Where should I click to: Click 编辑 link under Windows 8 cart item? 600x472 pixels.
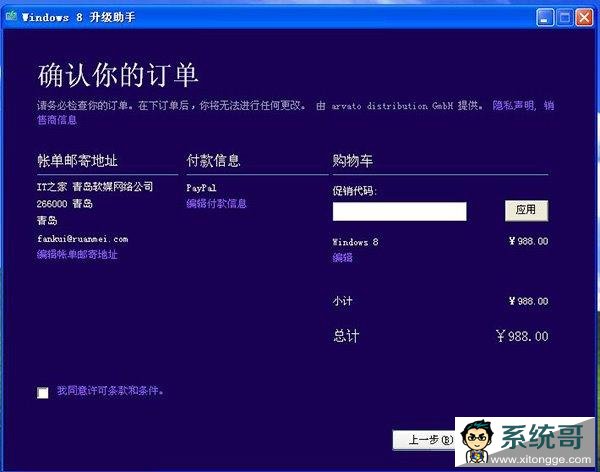point(342,258)
